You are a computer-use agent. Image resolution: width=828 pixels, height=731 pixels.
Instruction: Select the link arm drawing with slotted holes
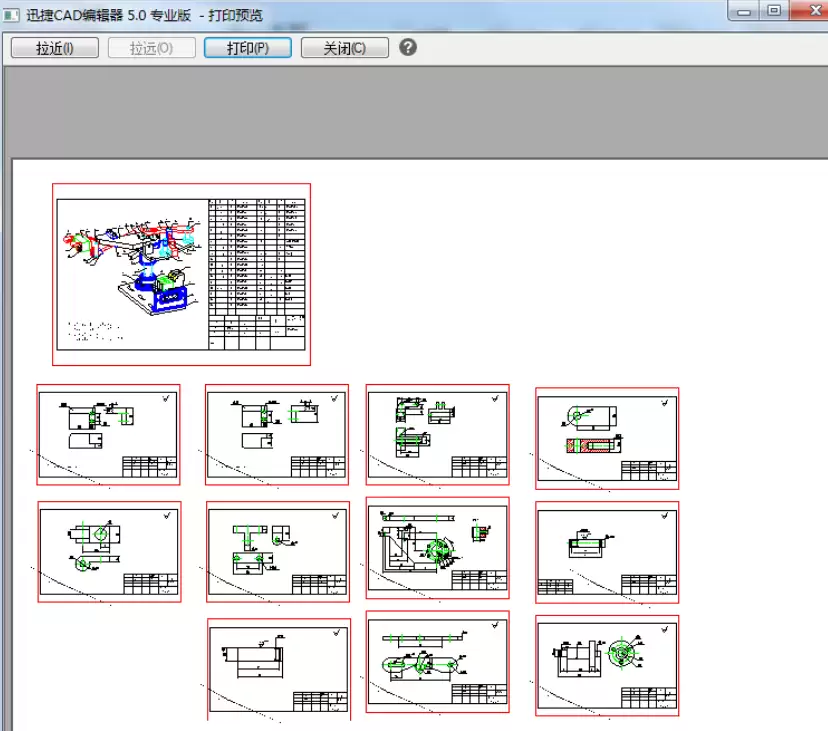[437, 660]
